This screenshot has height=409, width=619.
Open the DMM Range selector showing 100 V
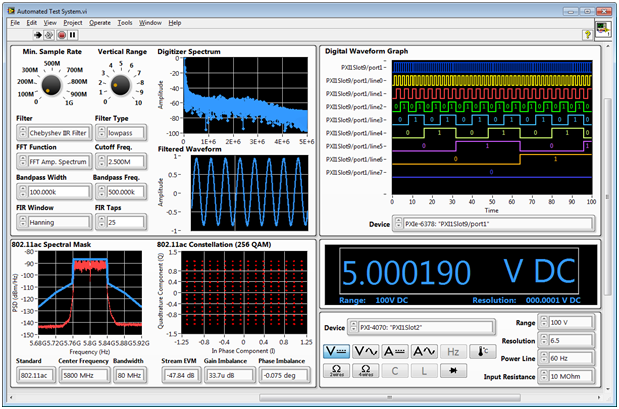(572, 323)
